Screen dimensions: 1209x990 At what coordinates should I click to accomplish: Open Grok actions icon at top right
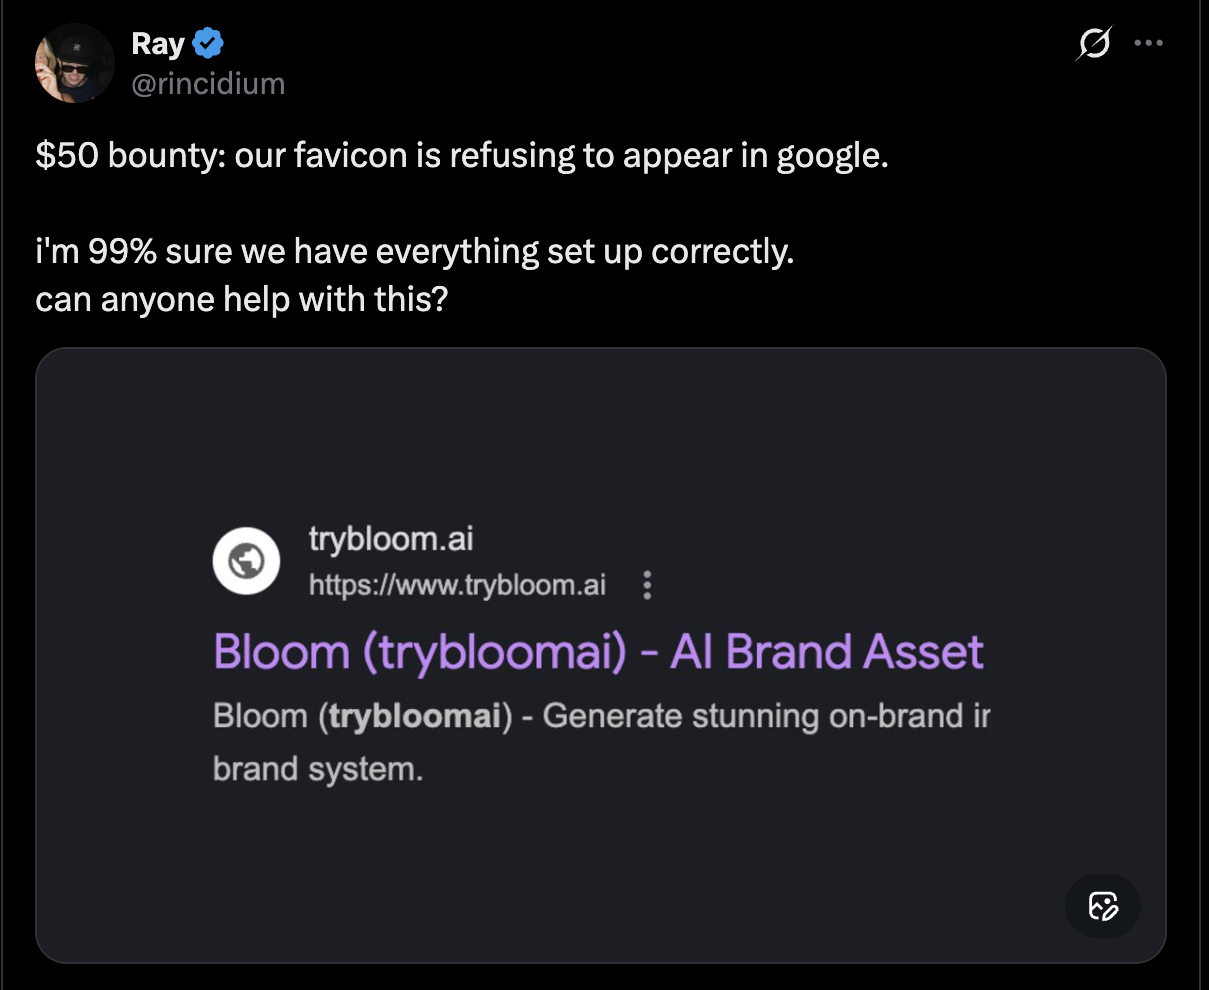click(1095, 44)
